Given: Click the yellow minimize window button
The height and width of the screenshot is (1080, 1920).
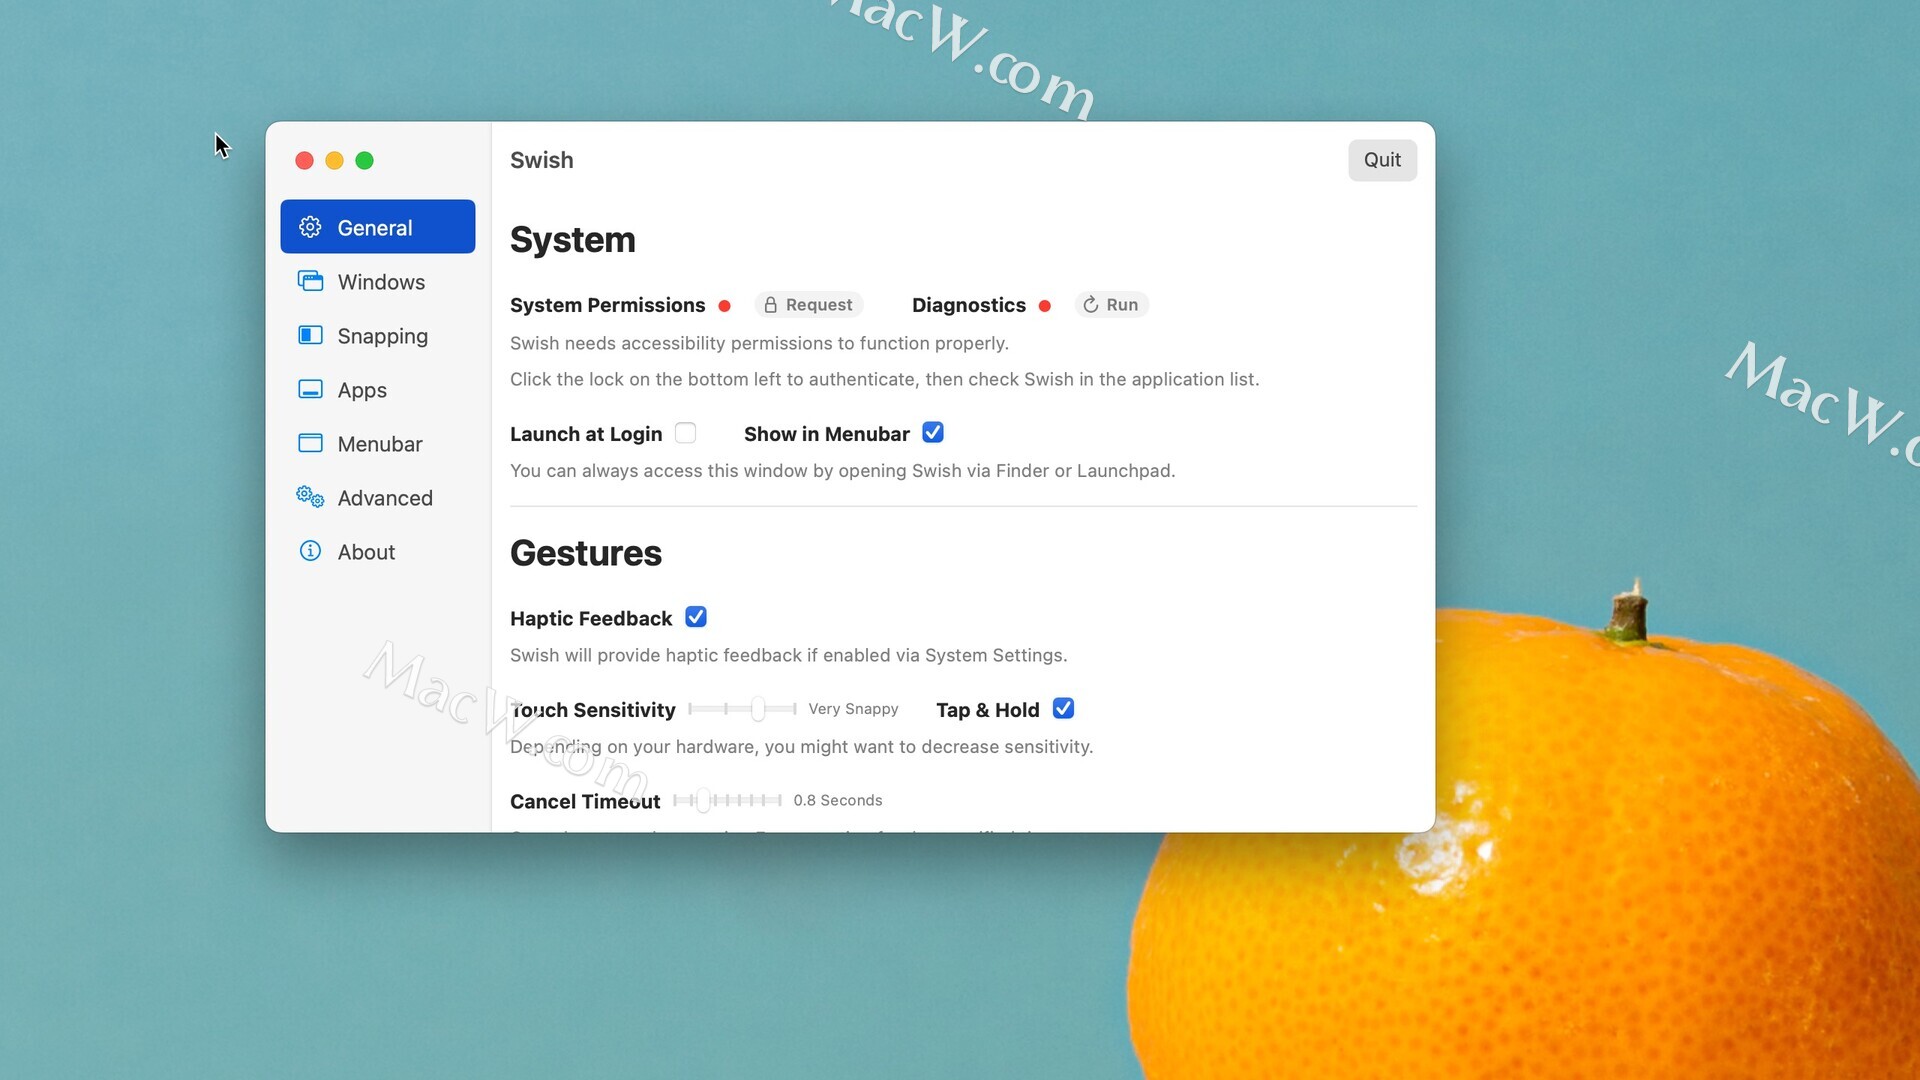Looking at the screenshot, I should coord(335,160).
